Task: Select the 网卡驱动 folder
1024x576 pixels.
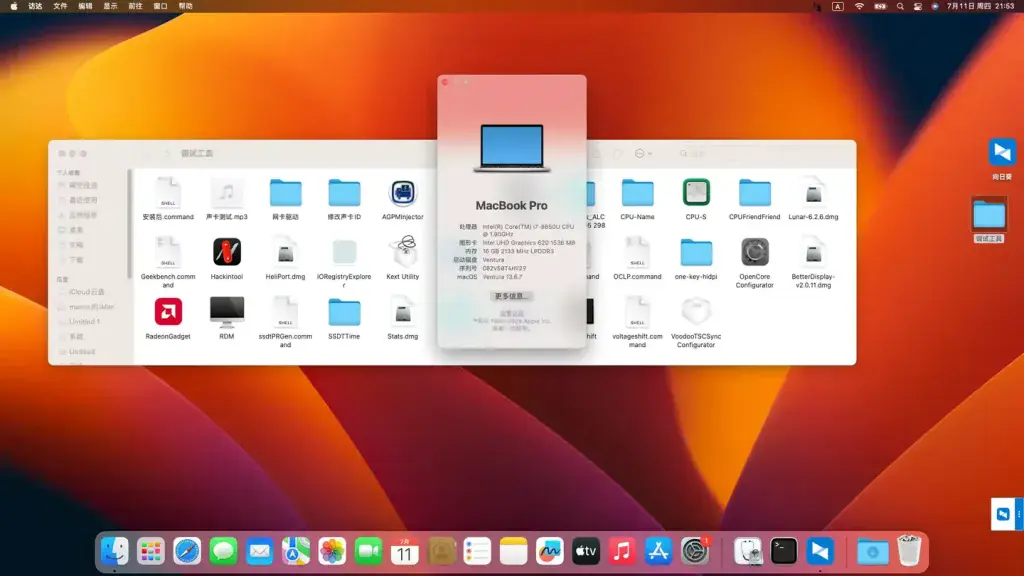Action: (x=285, y=193)
